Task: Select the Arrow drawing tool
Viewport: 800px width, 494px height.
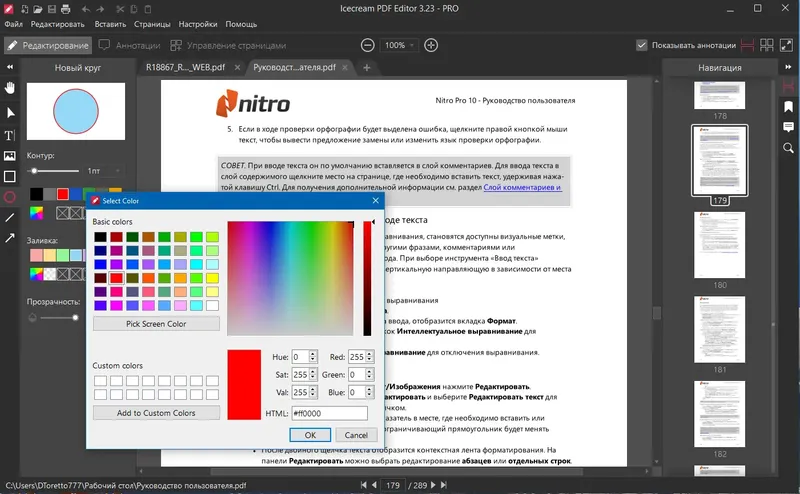Action: tap(10, 238)
